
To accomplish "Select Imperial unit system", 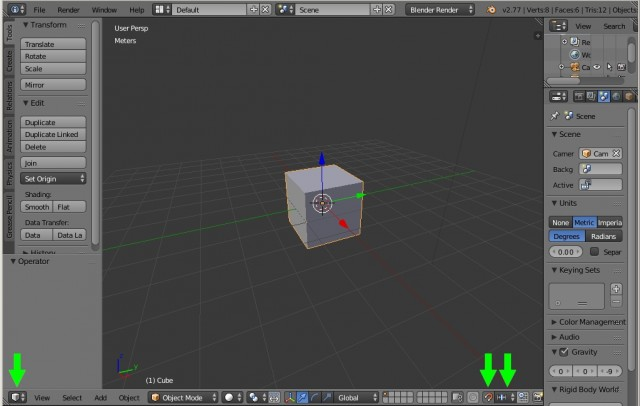I will point(610,222).
